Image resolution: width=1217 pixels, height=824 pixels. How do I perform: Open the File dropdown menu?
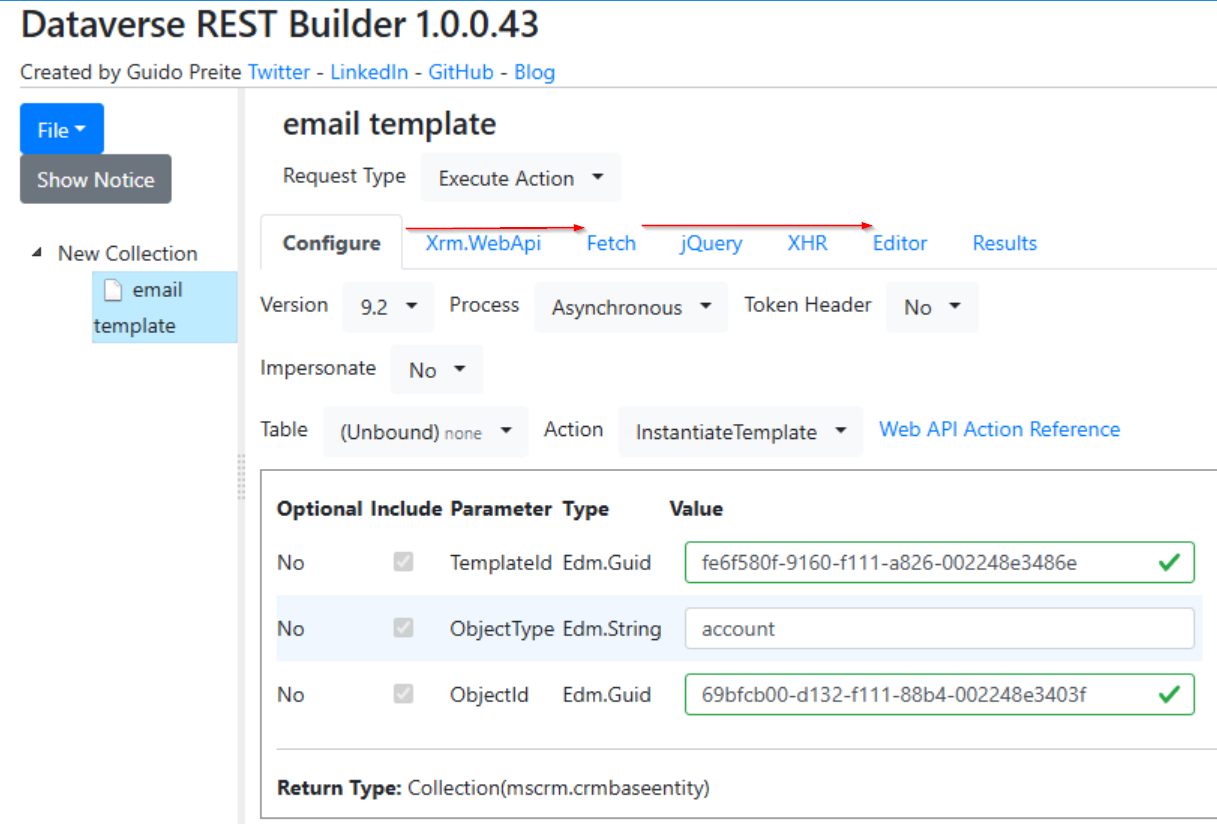(x=61, y=130)
